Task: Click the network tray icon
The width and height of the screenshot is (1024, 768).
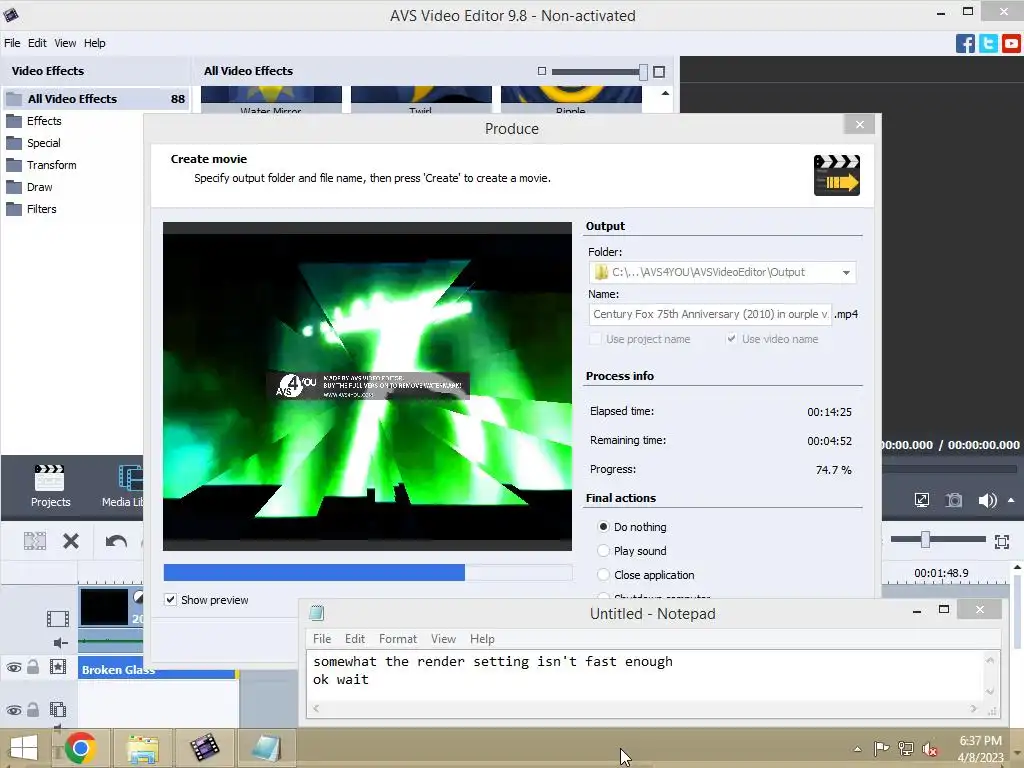Action: [x=906, y=749]
